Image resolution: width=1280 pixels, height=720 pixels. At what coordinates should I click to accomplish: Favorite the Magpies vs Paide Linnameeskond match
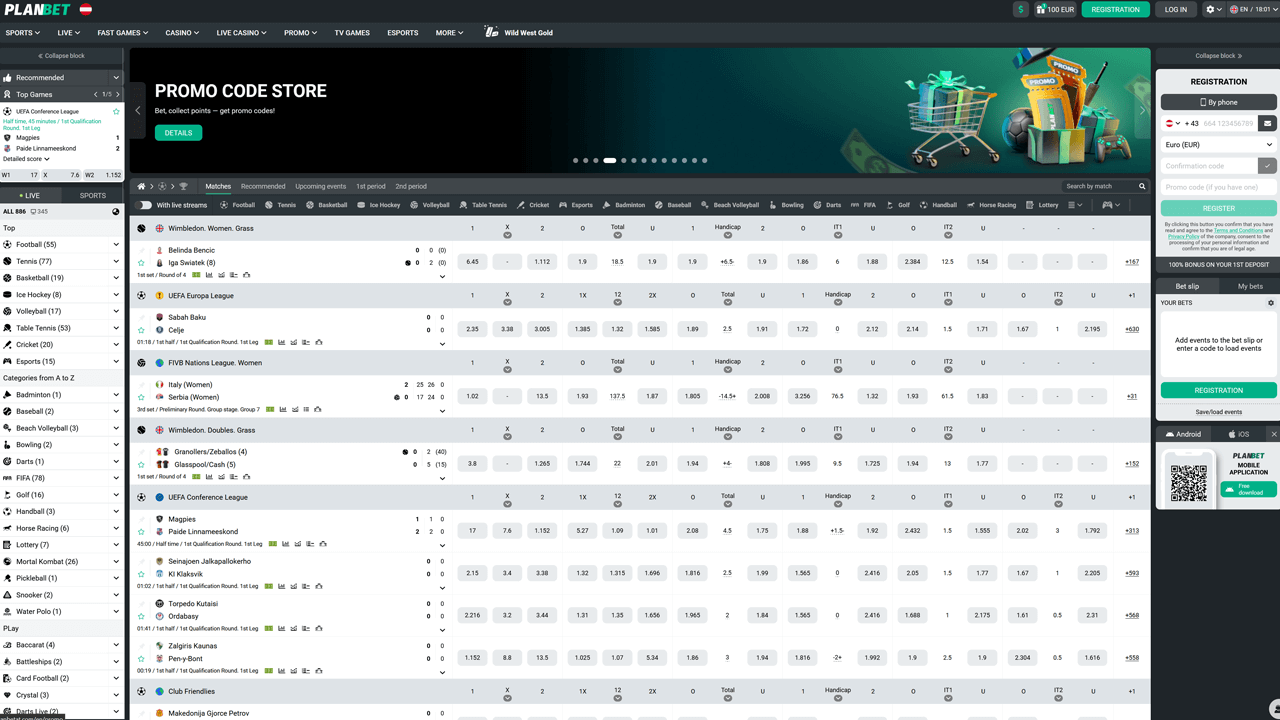click(x=141, y=532)
